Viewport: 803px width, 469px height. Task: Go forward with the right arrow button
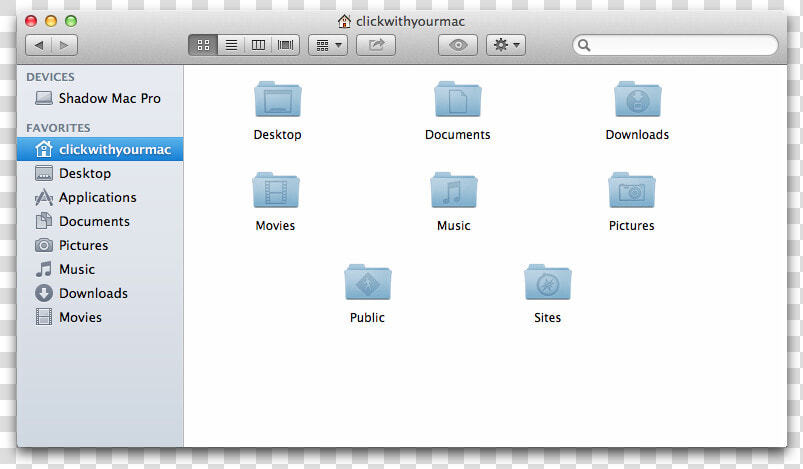click(x=65, y=45)
